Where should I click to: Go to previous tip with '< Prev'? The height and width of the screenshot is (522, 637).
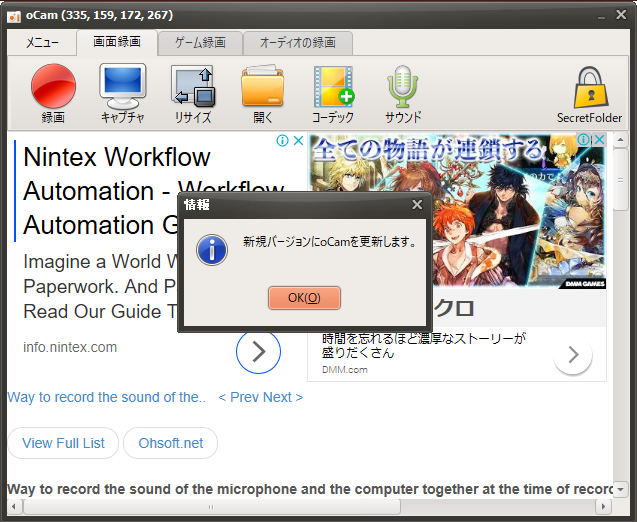[x=242, y=397]
